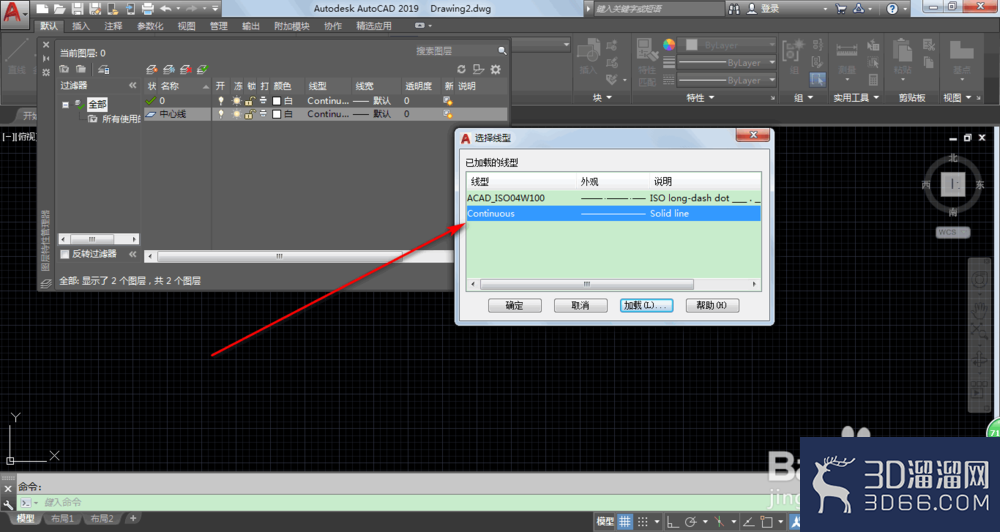Viewport: 1000px width, 532px height.
Task: Switch to the 注释 ribbon tab
Action: 114,26
